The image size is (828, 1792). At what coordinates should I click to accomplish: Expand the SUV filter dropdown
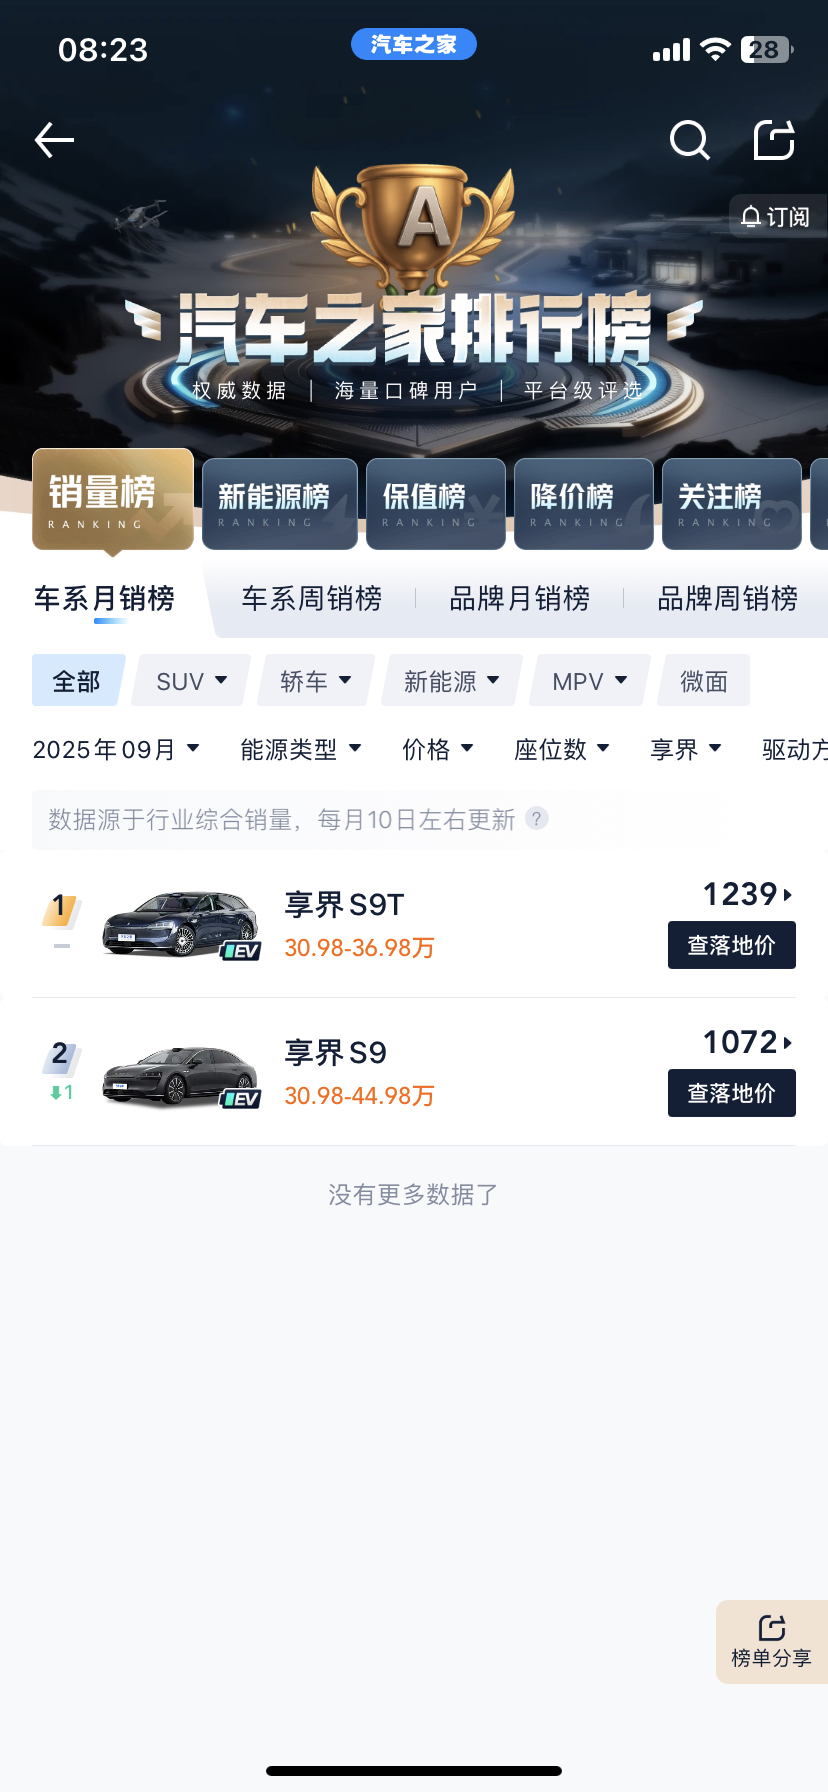[x=192, y=681]
